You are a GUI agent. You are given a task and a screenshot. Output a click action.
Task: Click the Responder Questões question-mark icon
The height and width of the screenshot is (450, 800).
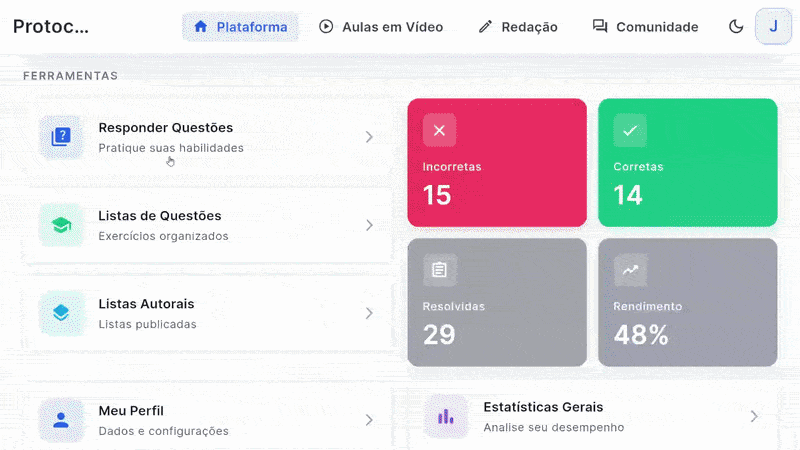tap(61, 137)
